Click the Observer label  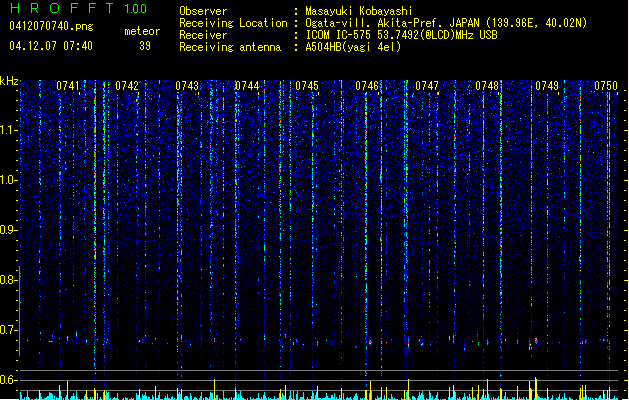[x=203, y=11]
